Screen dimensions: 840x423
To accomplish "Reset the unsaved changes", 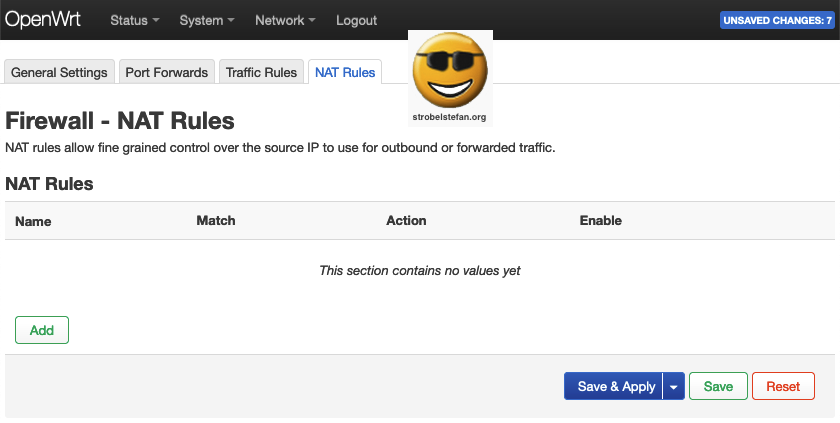I will (784, 387).
